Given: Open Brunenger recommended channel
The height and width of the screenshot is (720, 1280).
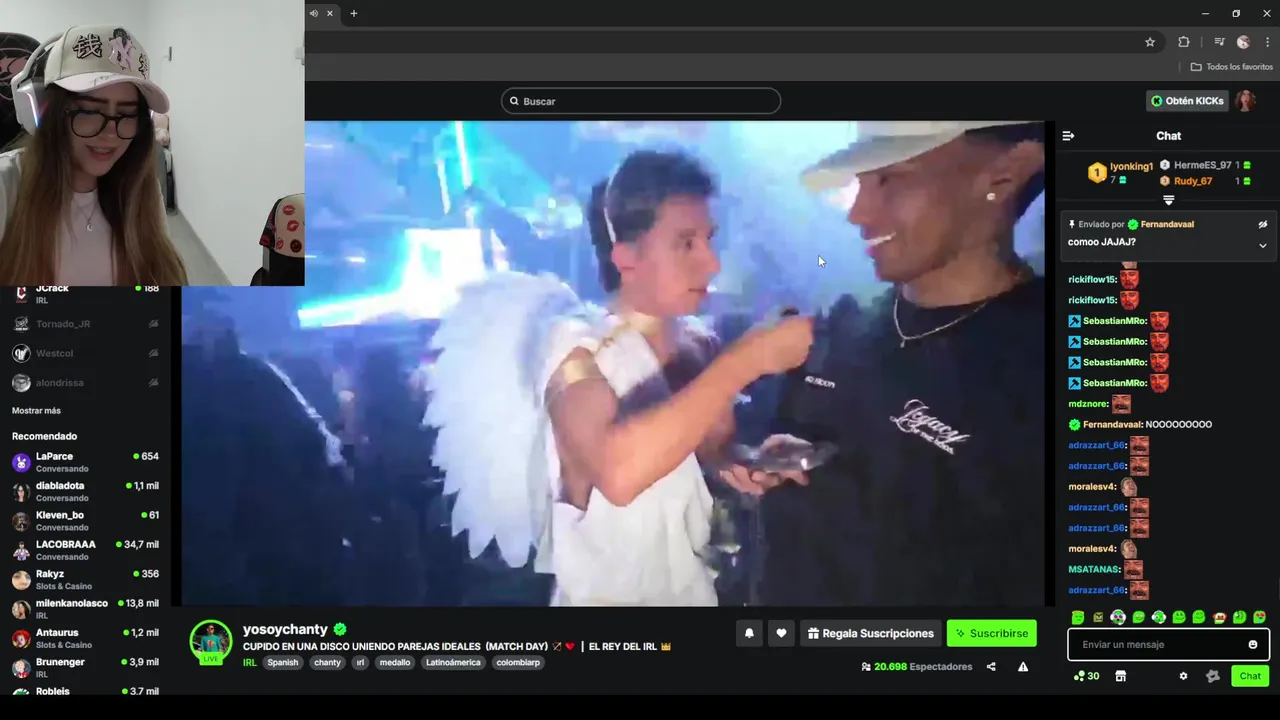Looking at the screenshot, I should click(85, 668).
